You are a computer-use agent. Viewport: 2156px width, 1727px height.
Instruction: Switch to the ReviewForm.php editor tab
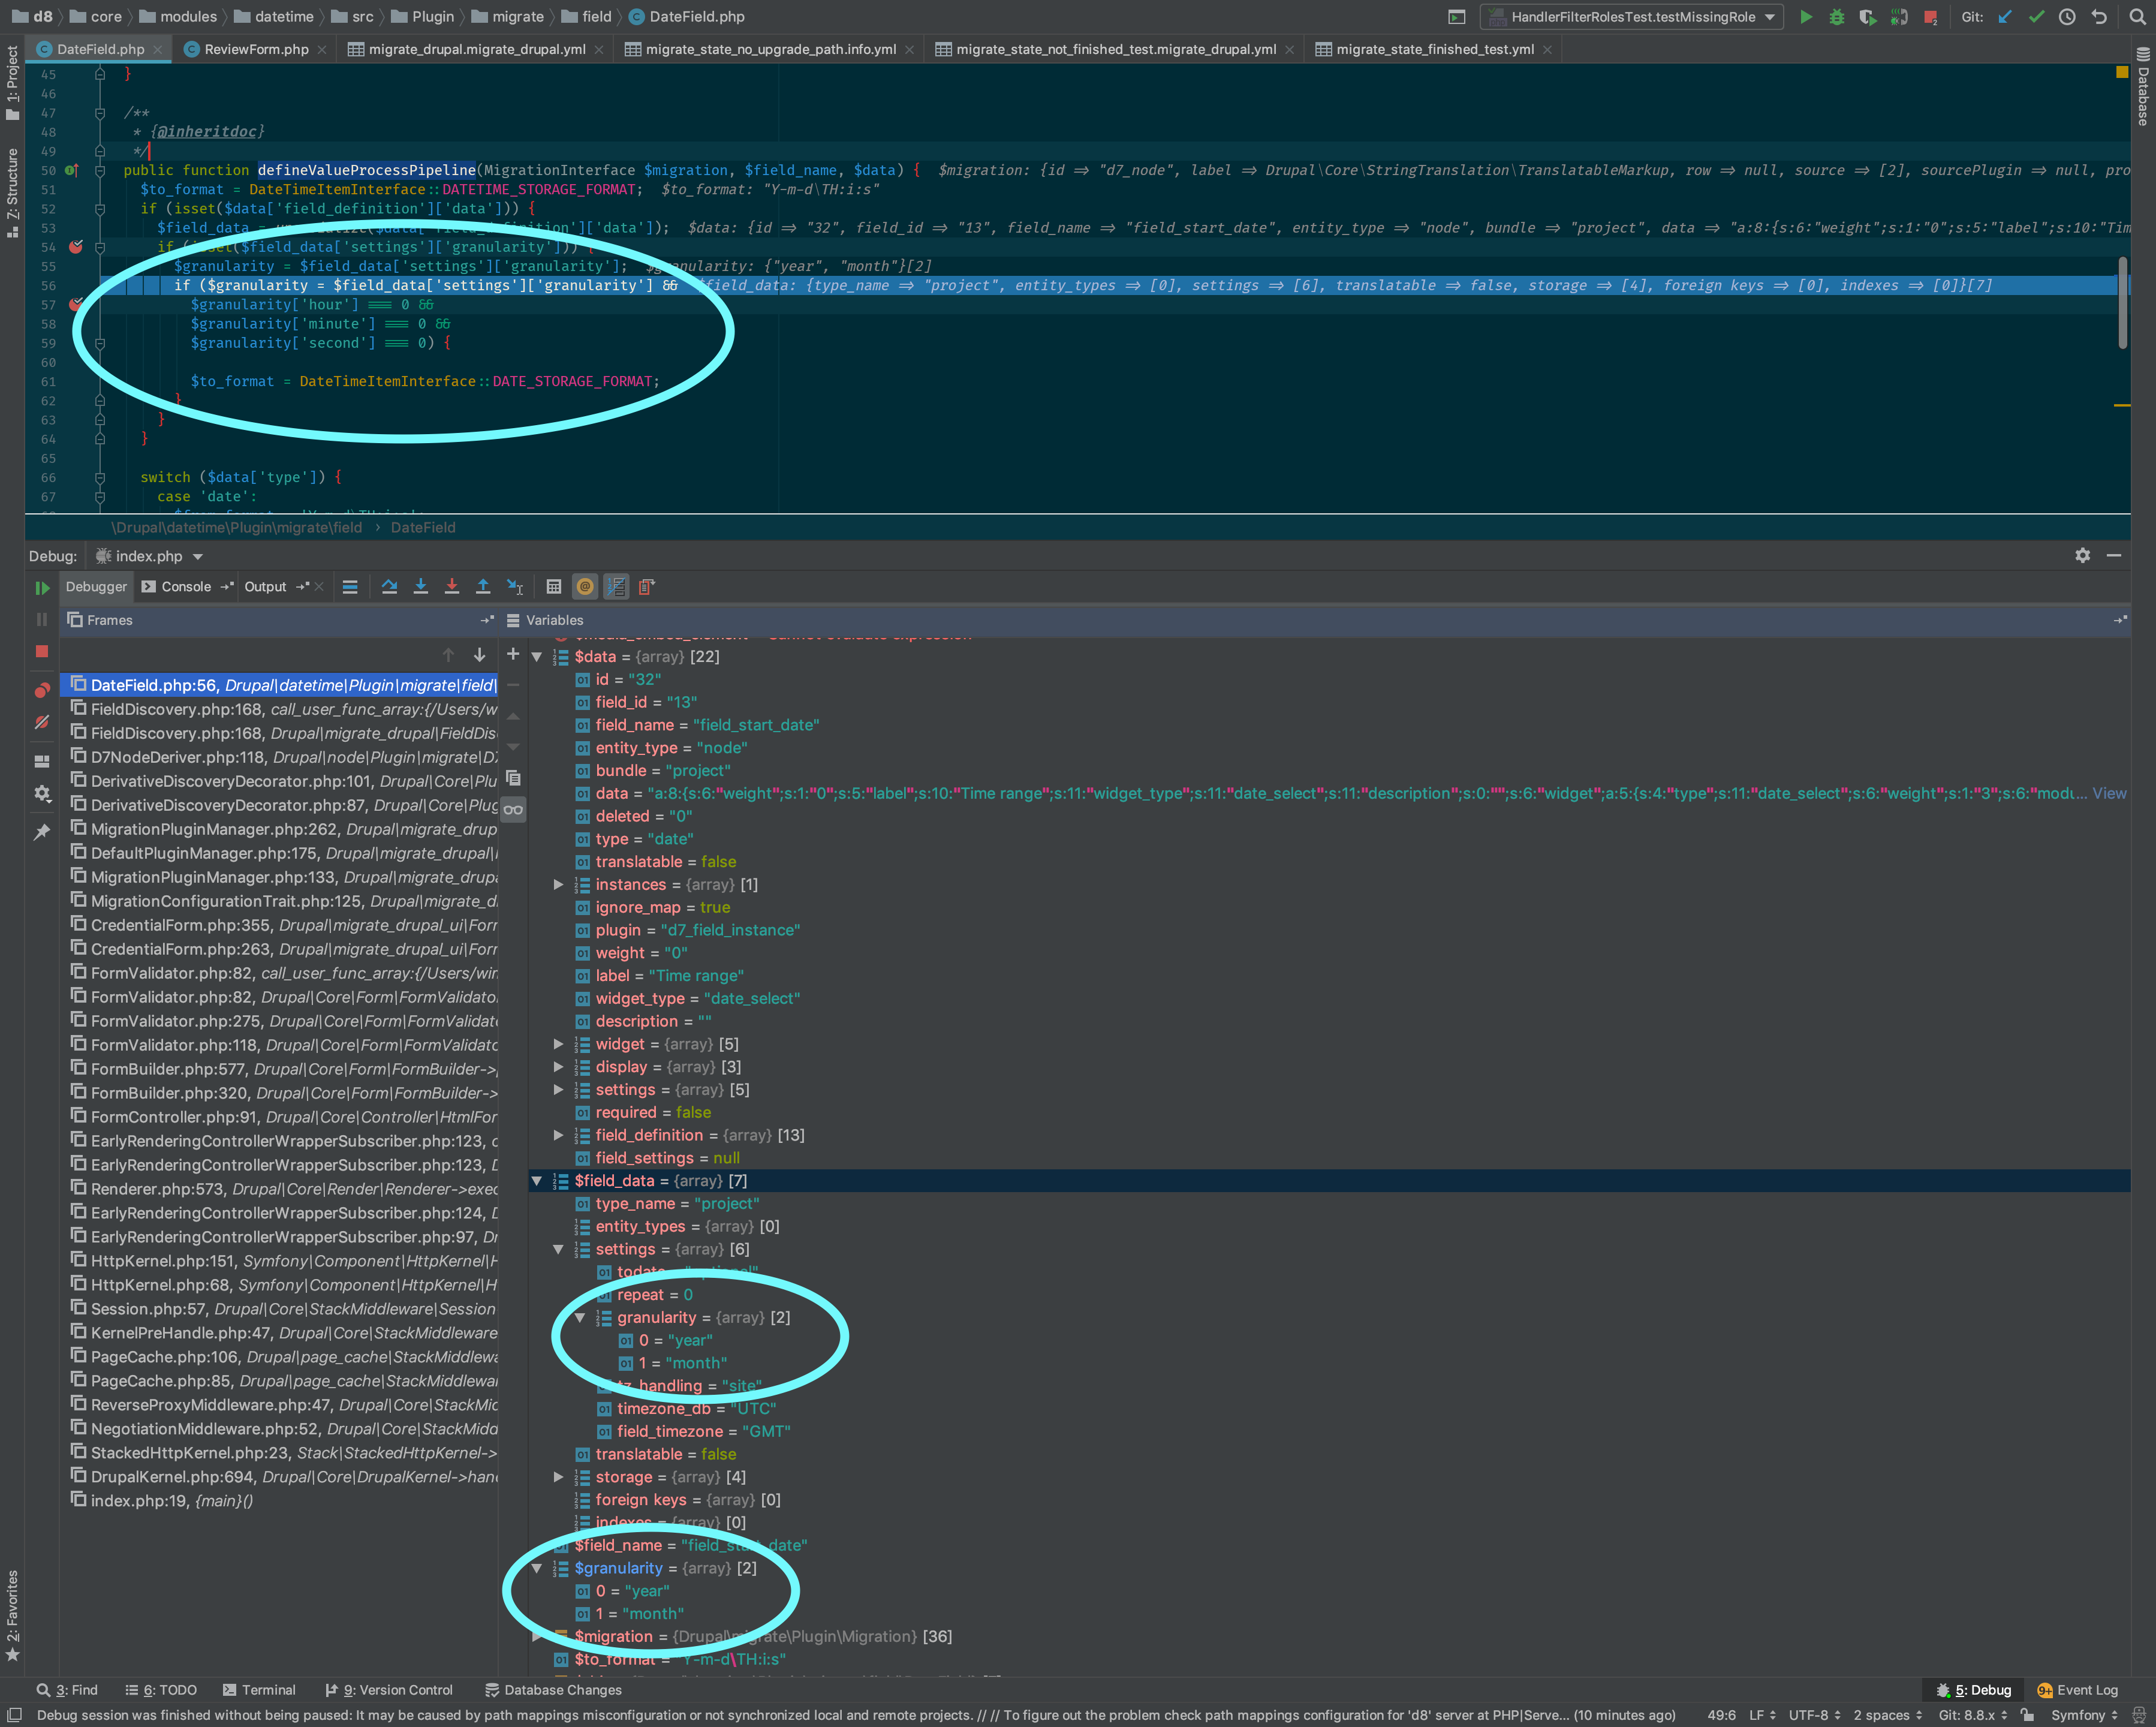pyautogui.click(x=256, y=49)
